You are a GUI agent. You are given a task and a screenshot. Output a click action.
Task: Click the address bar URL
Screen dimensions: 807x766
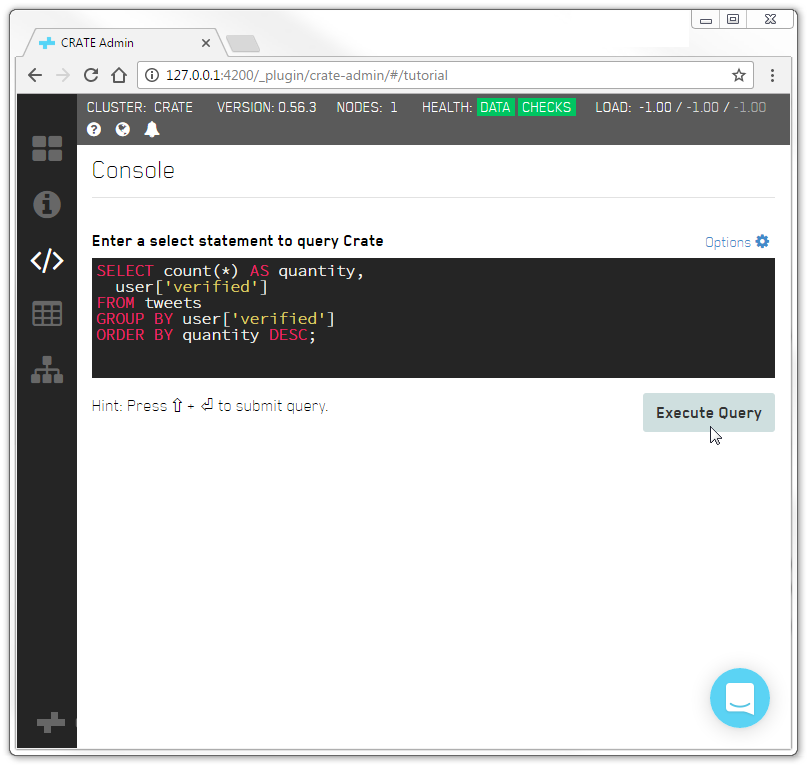coord(307,75)
